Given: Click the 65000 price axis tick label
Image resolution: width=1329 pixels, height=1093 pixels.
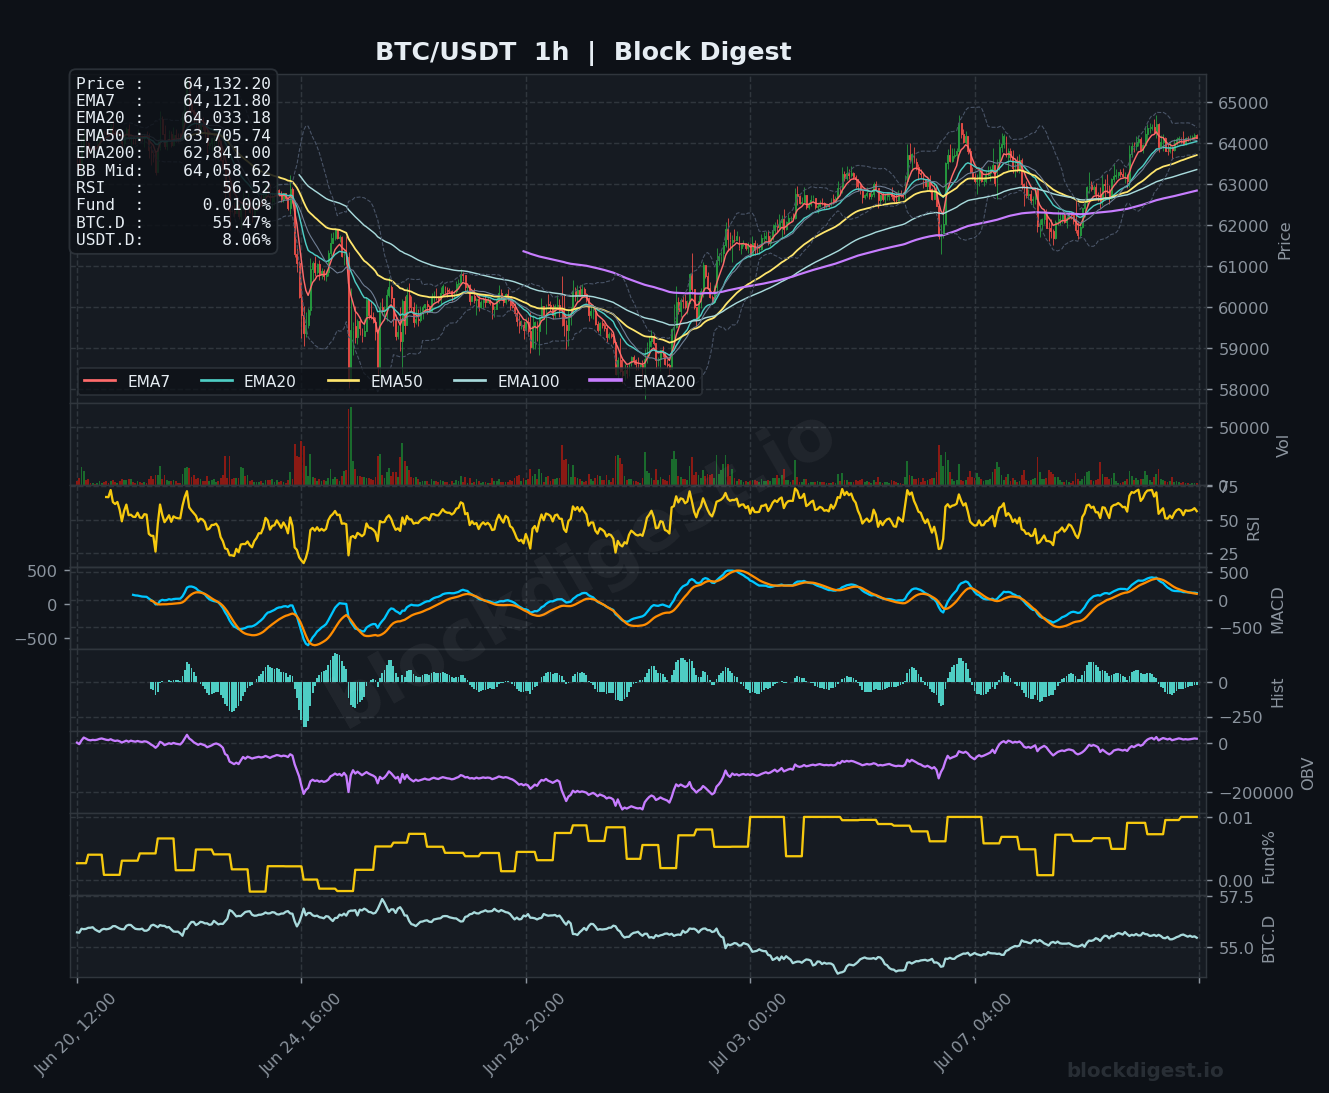Looking at the screenshot, I should coord(1242,103).
